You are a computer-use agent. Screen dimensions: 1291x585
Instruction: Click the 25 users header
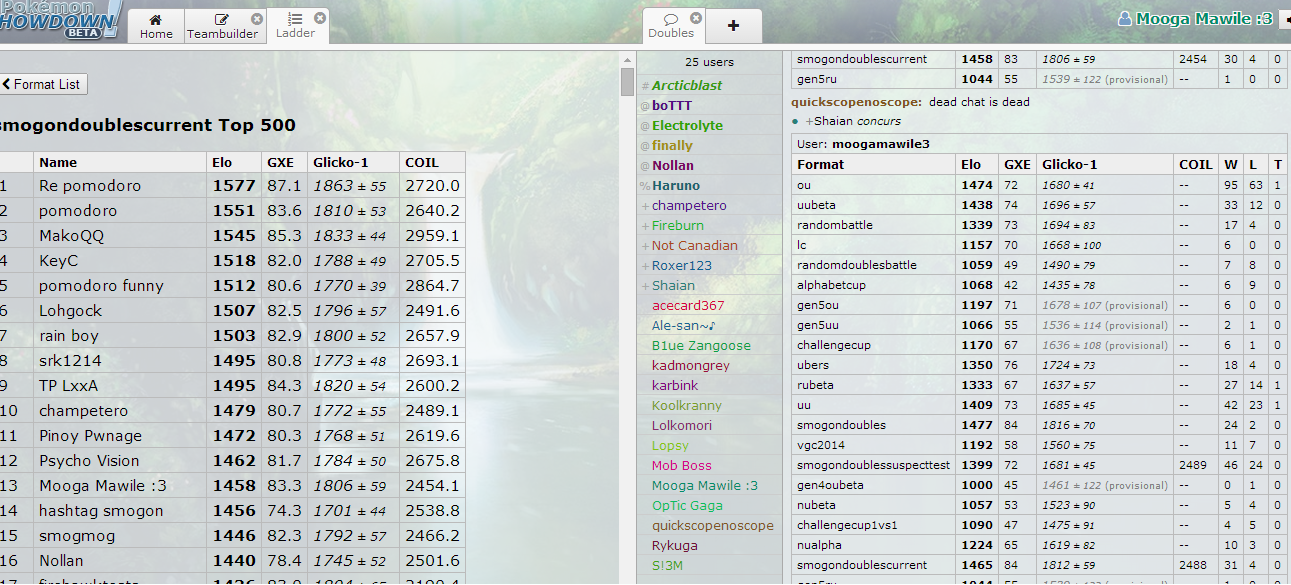click(x=709, y=62)
